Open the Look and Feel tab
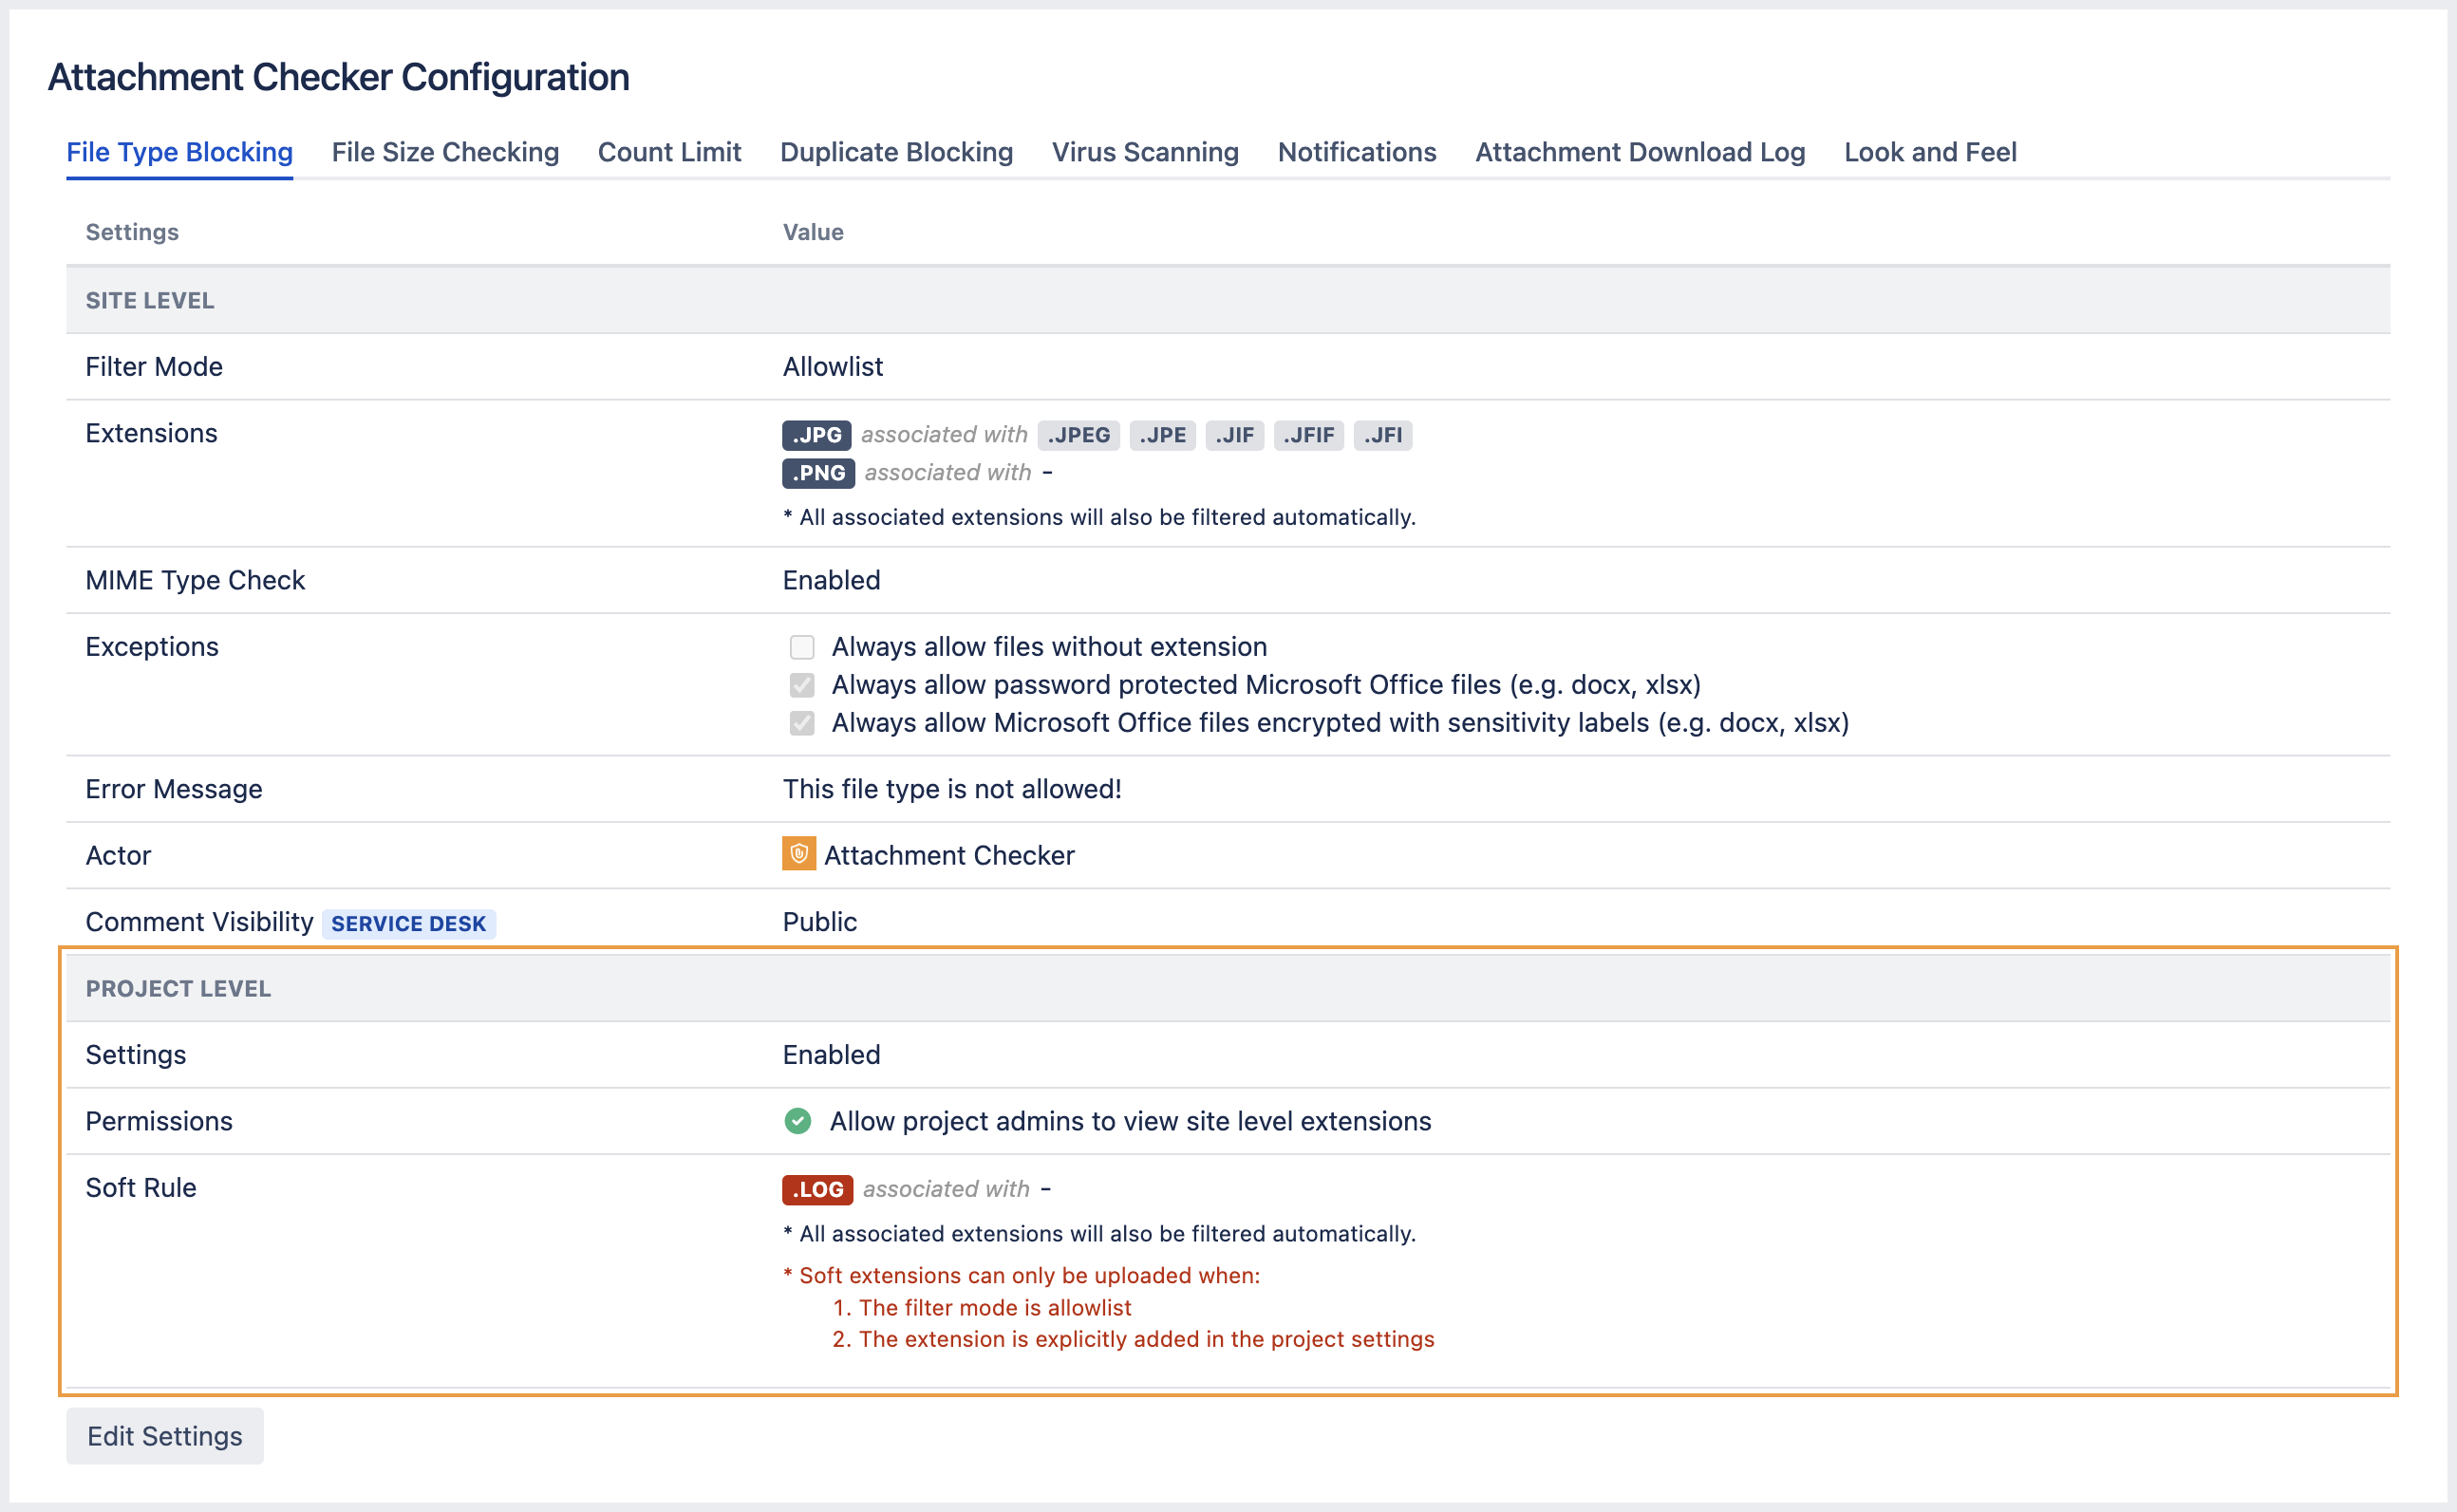Screen dimensions: 2457x1512 point(1930,152)
